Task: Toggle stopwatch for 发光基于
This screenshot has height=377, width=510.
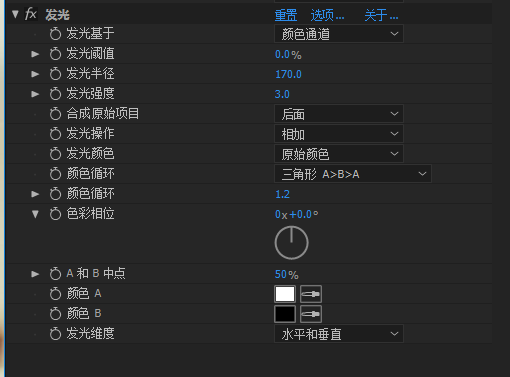Action: pos(55,34)
